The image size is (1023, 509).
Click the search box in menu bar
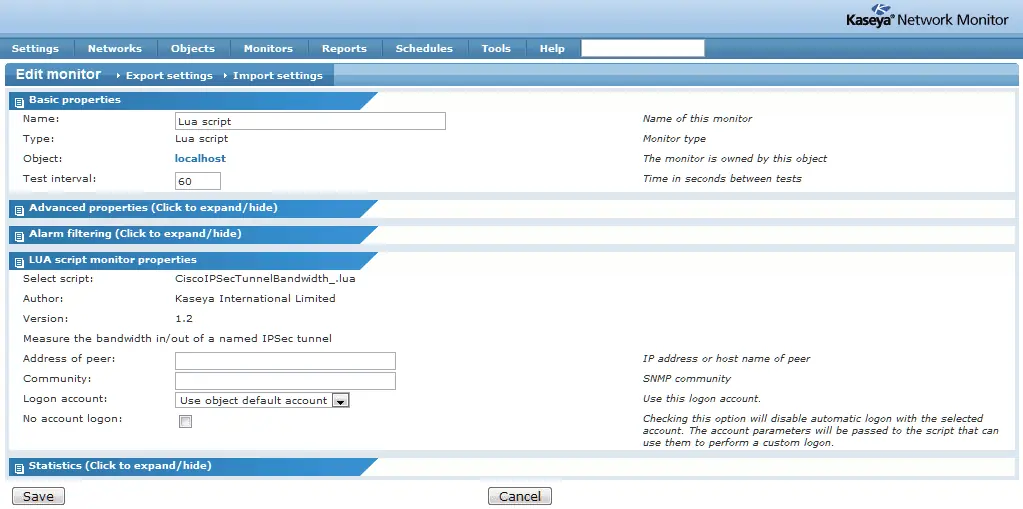[643, 48]
